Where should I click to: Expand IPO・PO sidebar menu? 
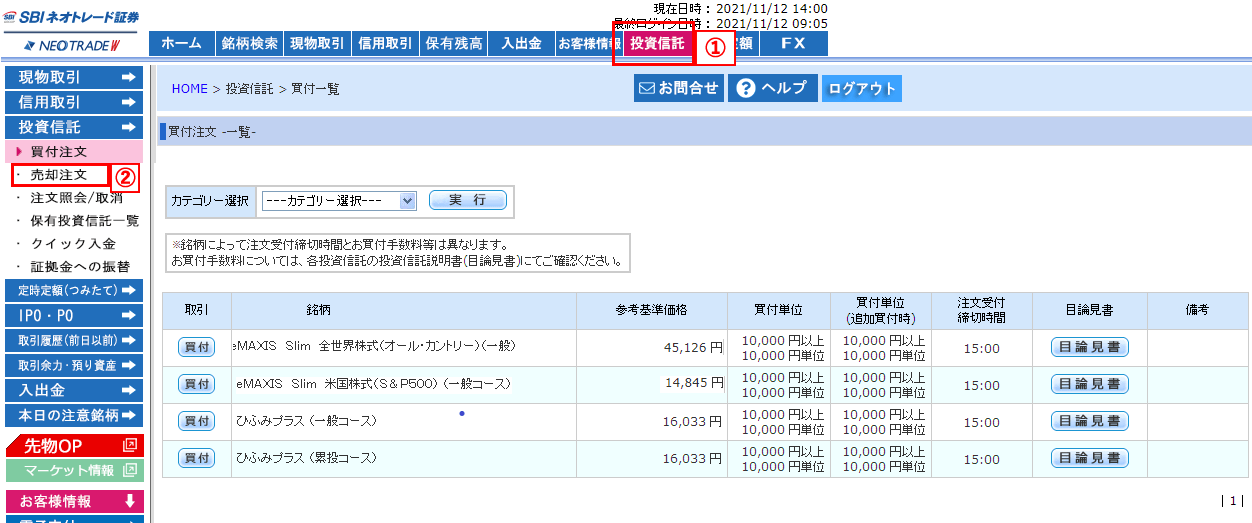pyautogui.click(x=74, y=315)
